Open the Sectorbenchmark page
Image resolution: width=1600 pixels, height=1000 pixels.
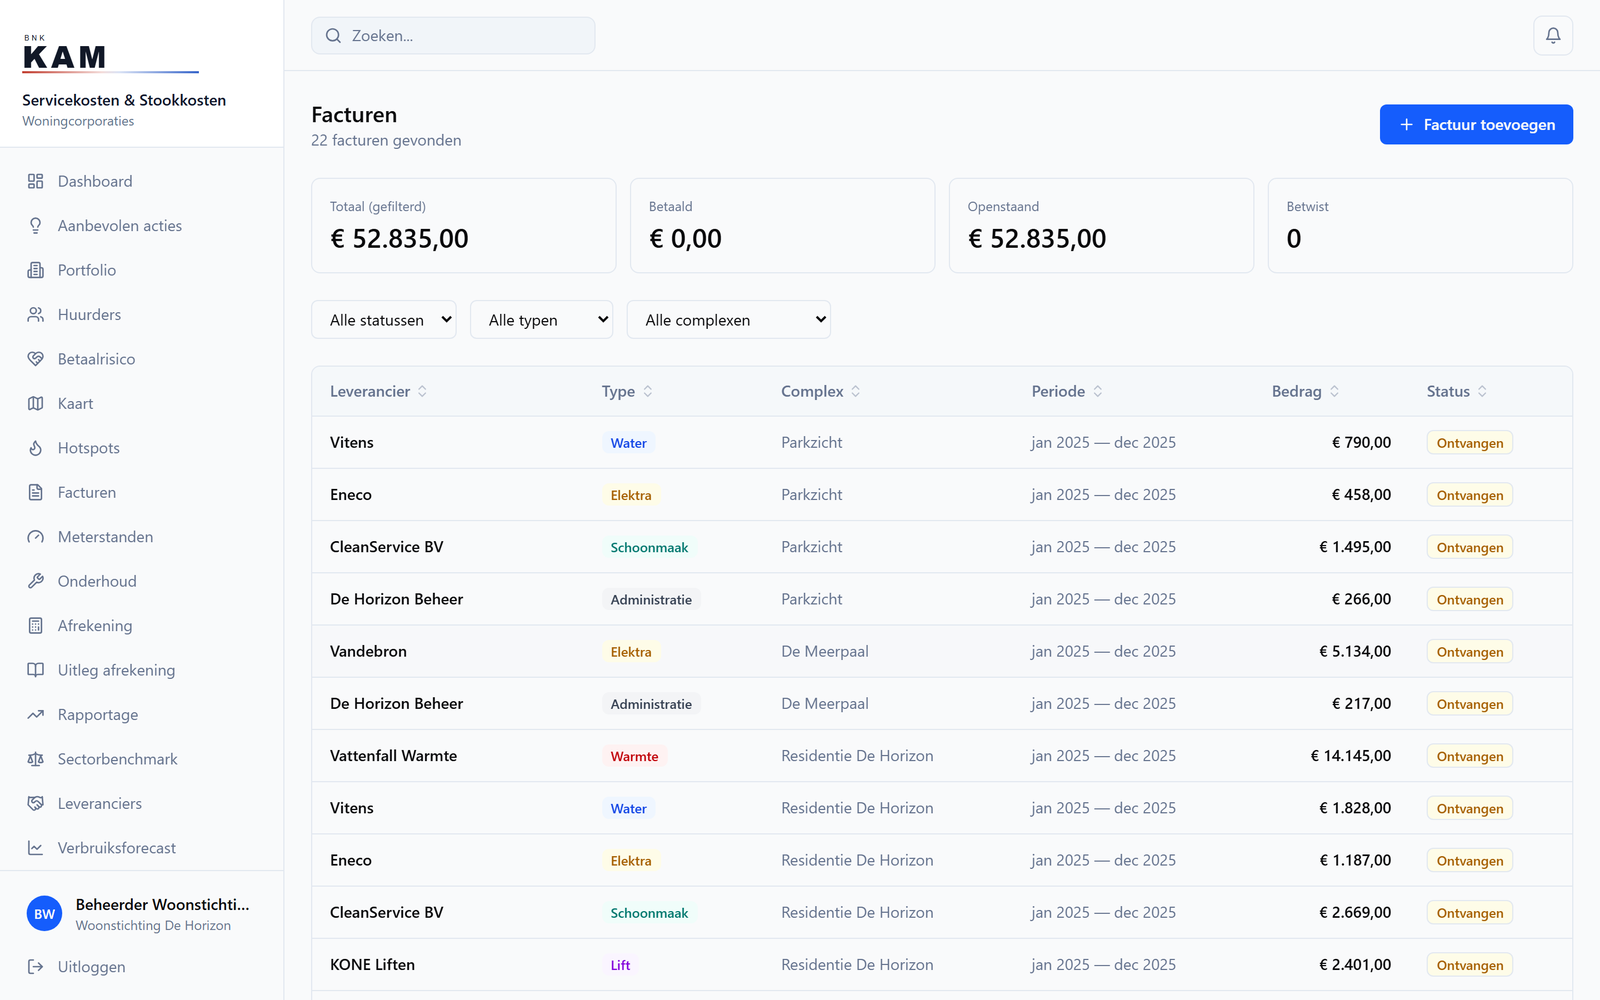coord(142,759)
